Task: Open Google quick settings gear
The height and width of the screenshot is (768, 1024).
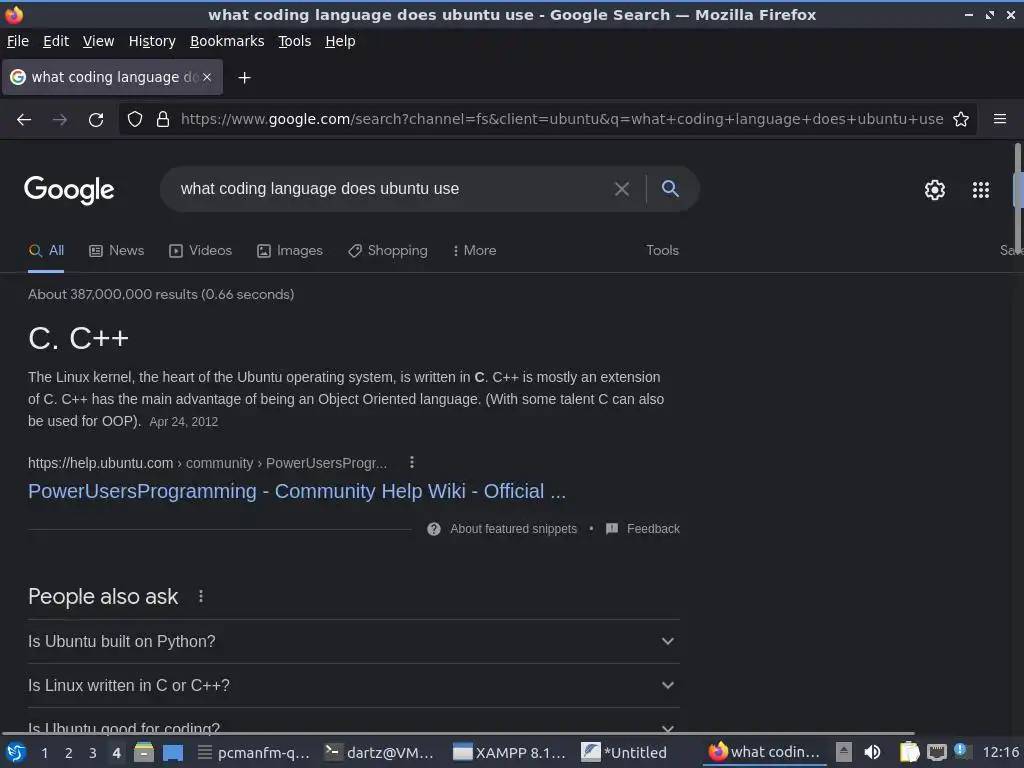Action: pos(935,190)
